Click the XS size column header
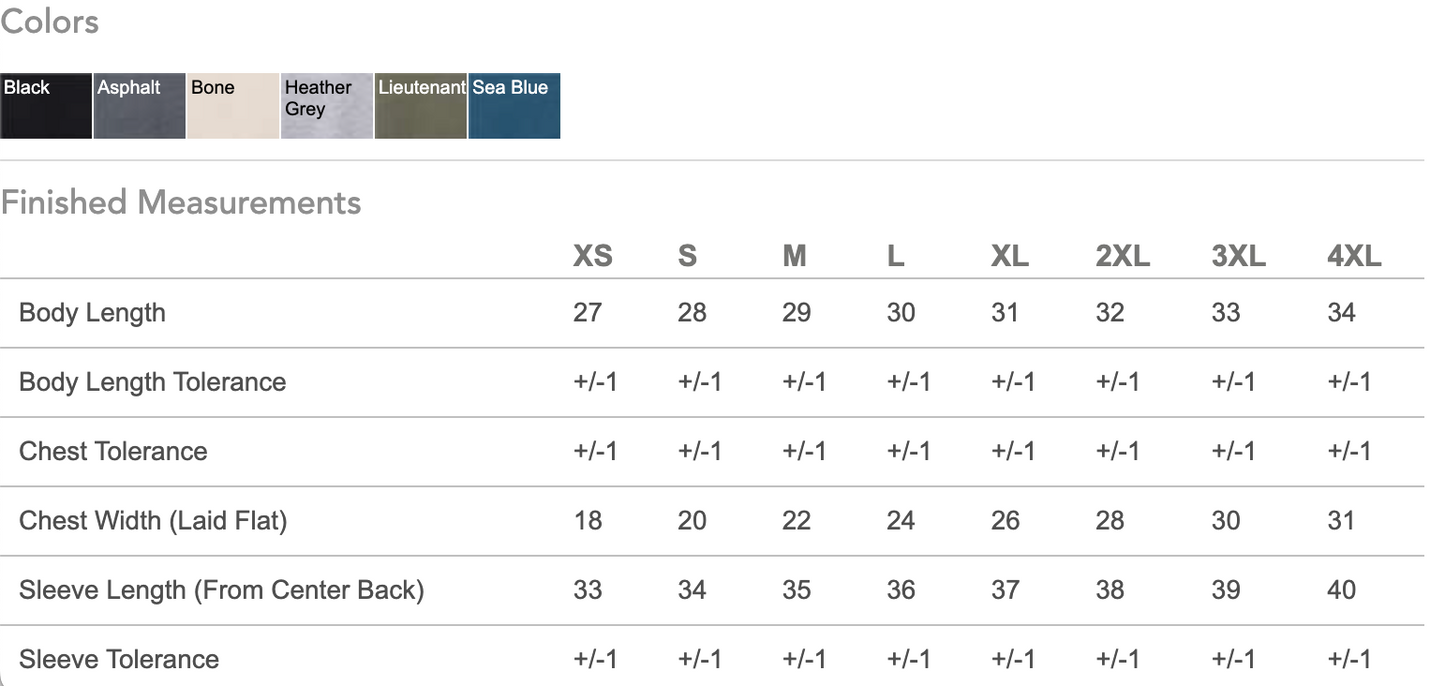 point(592,256)
